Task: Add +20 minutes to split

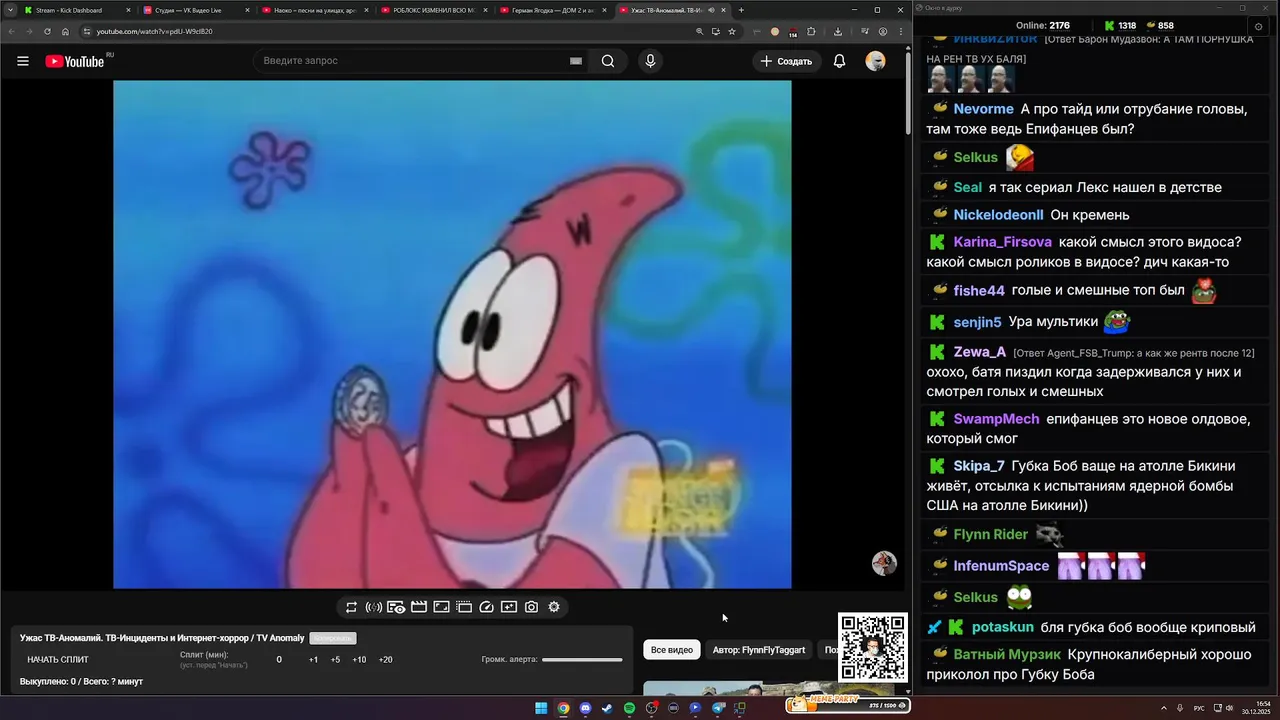Action: pos(385,660)
